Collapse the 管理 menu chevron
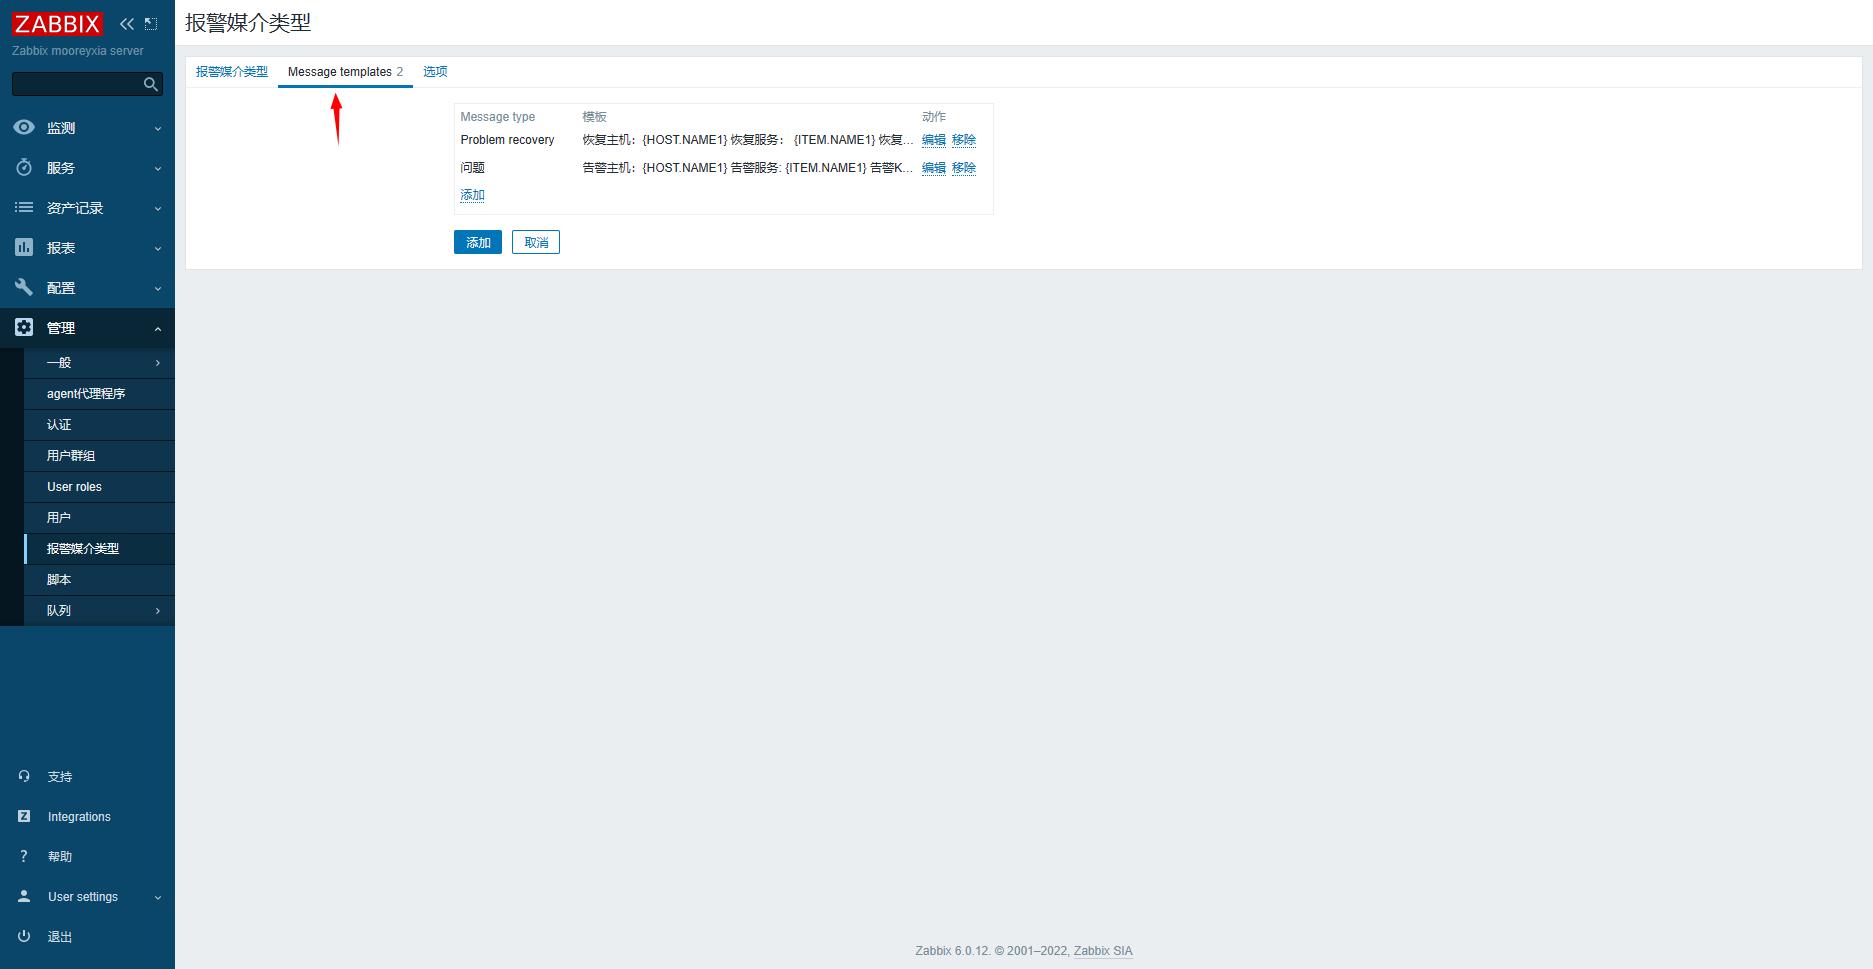Viewport: 1873px width, 969px height. [157, 328]
